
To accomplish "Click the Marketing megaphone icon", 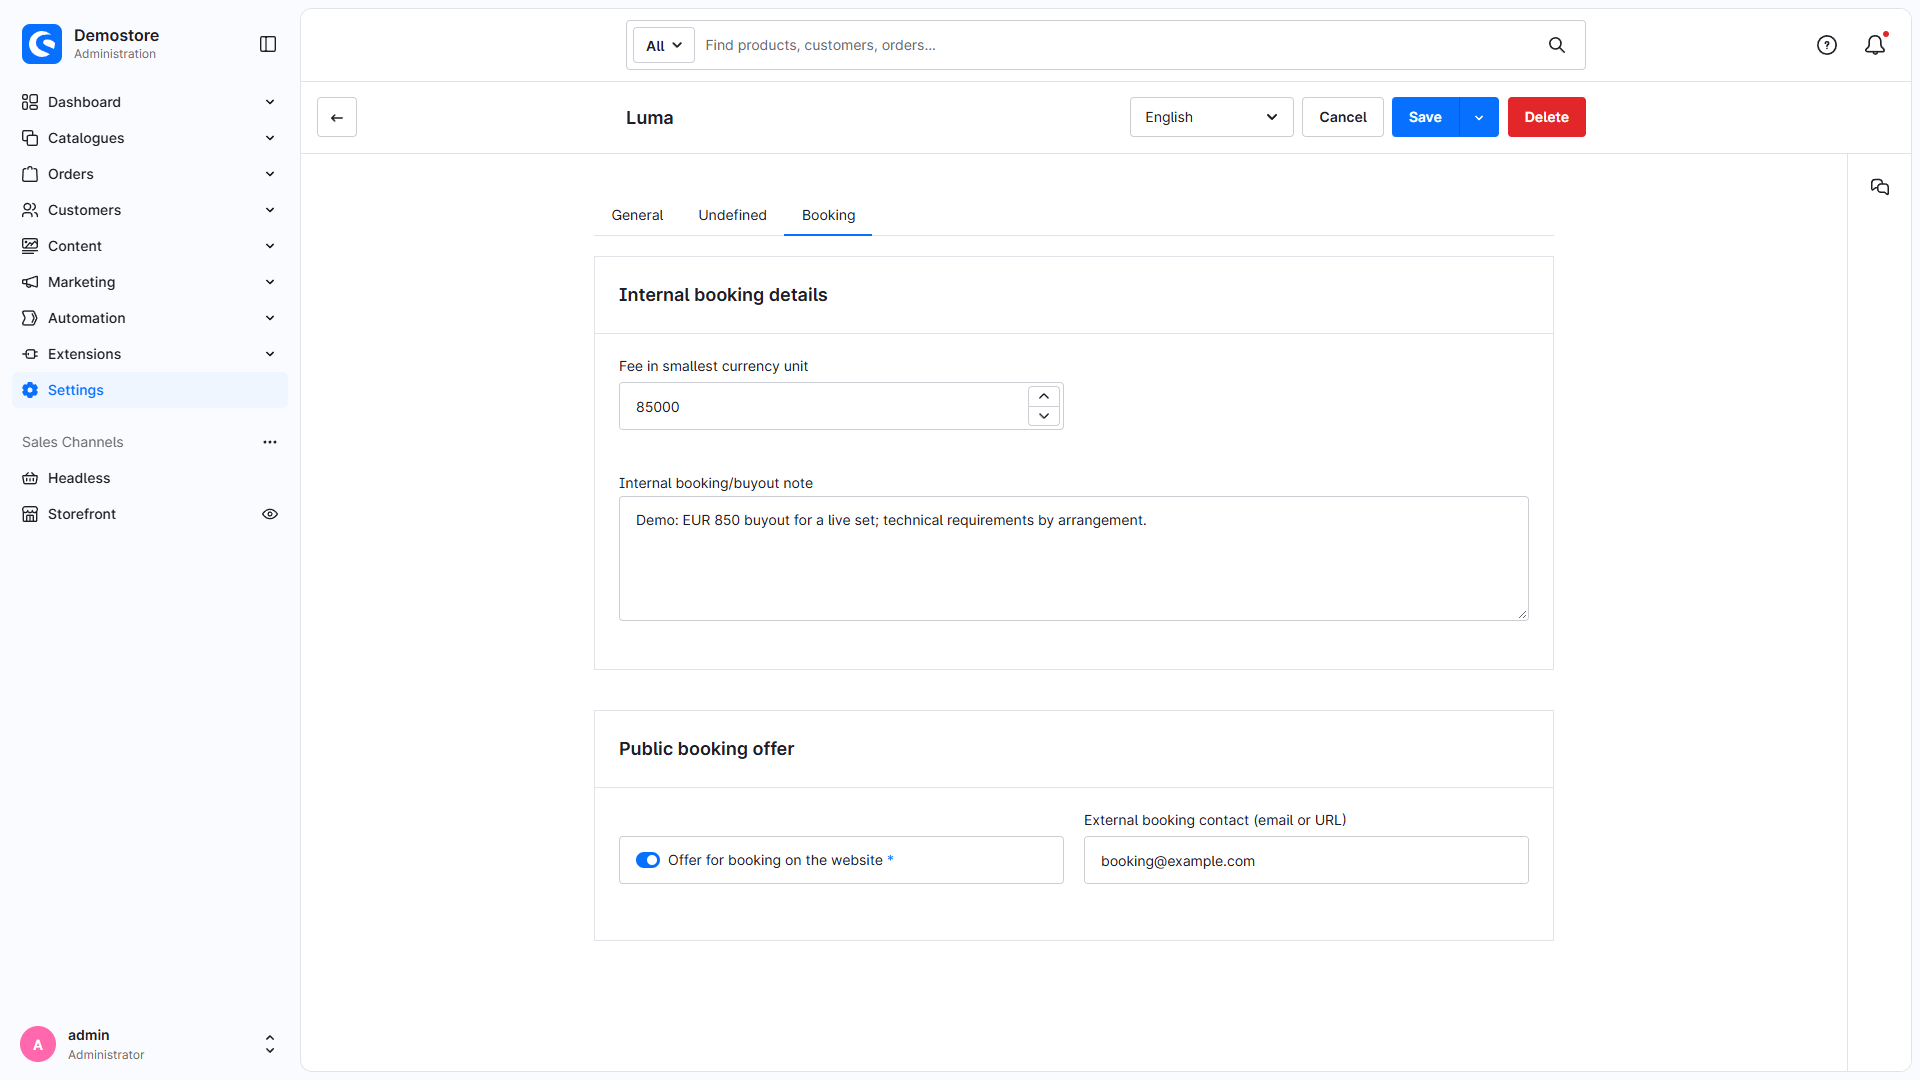I will tap(30, 282).
